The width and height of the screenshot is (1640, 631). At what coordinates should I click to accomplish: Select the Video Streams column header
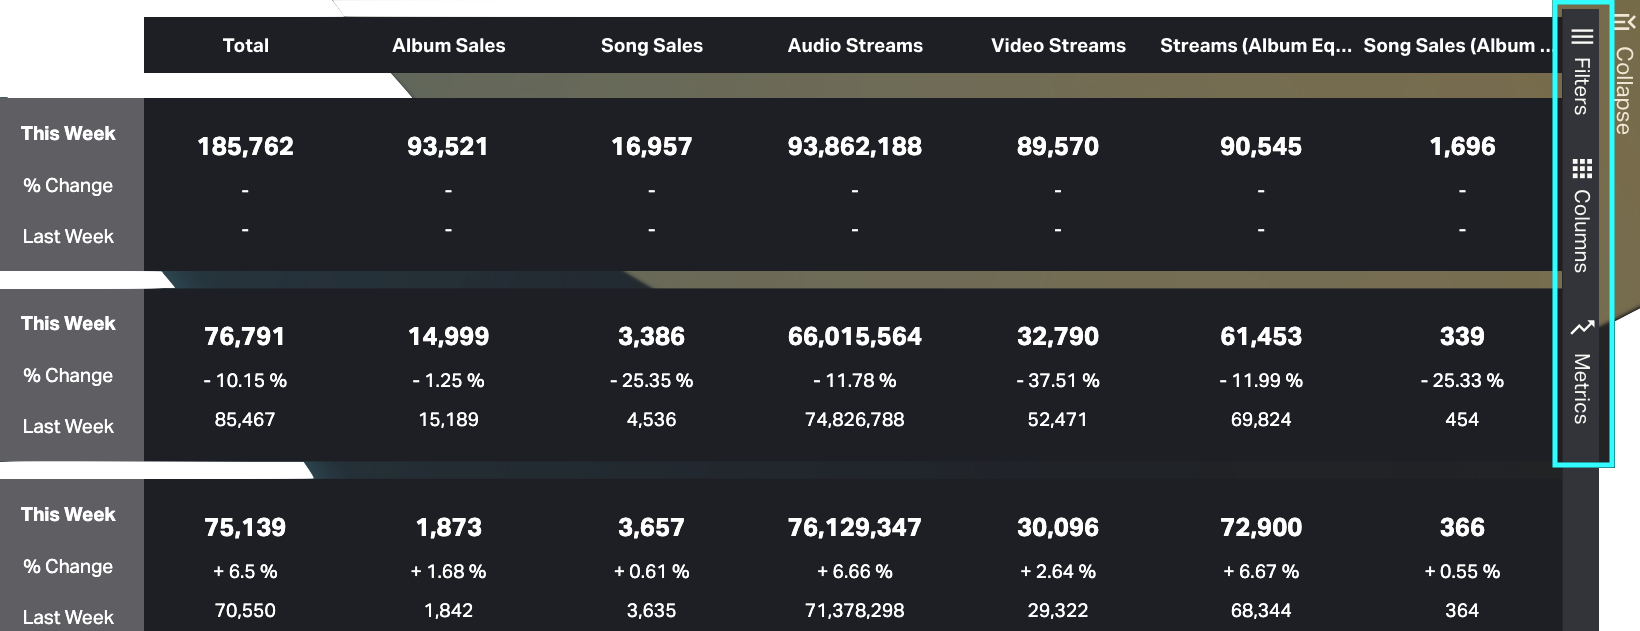[x=1058, y=46]
